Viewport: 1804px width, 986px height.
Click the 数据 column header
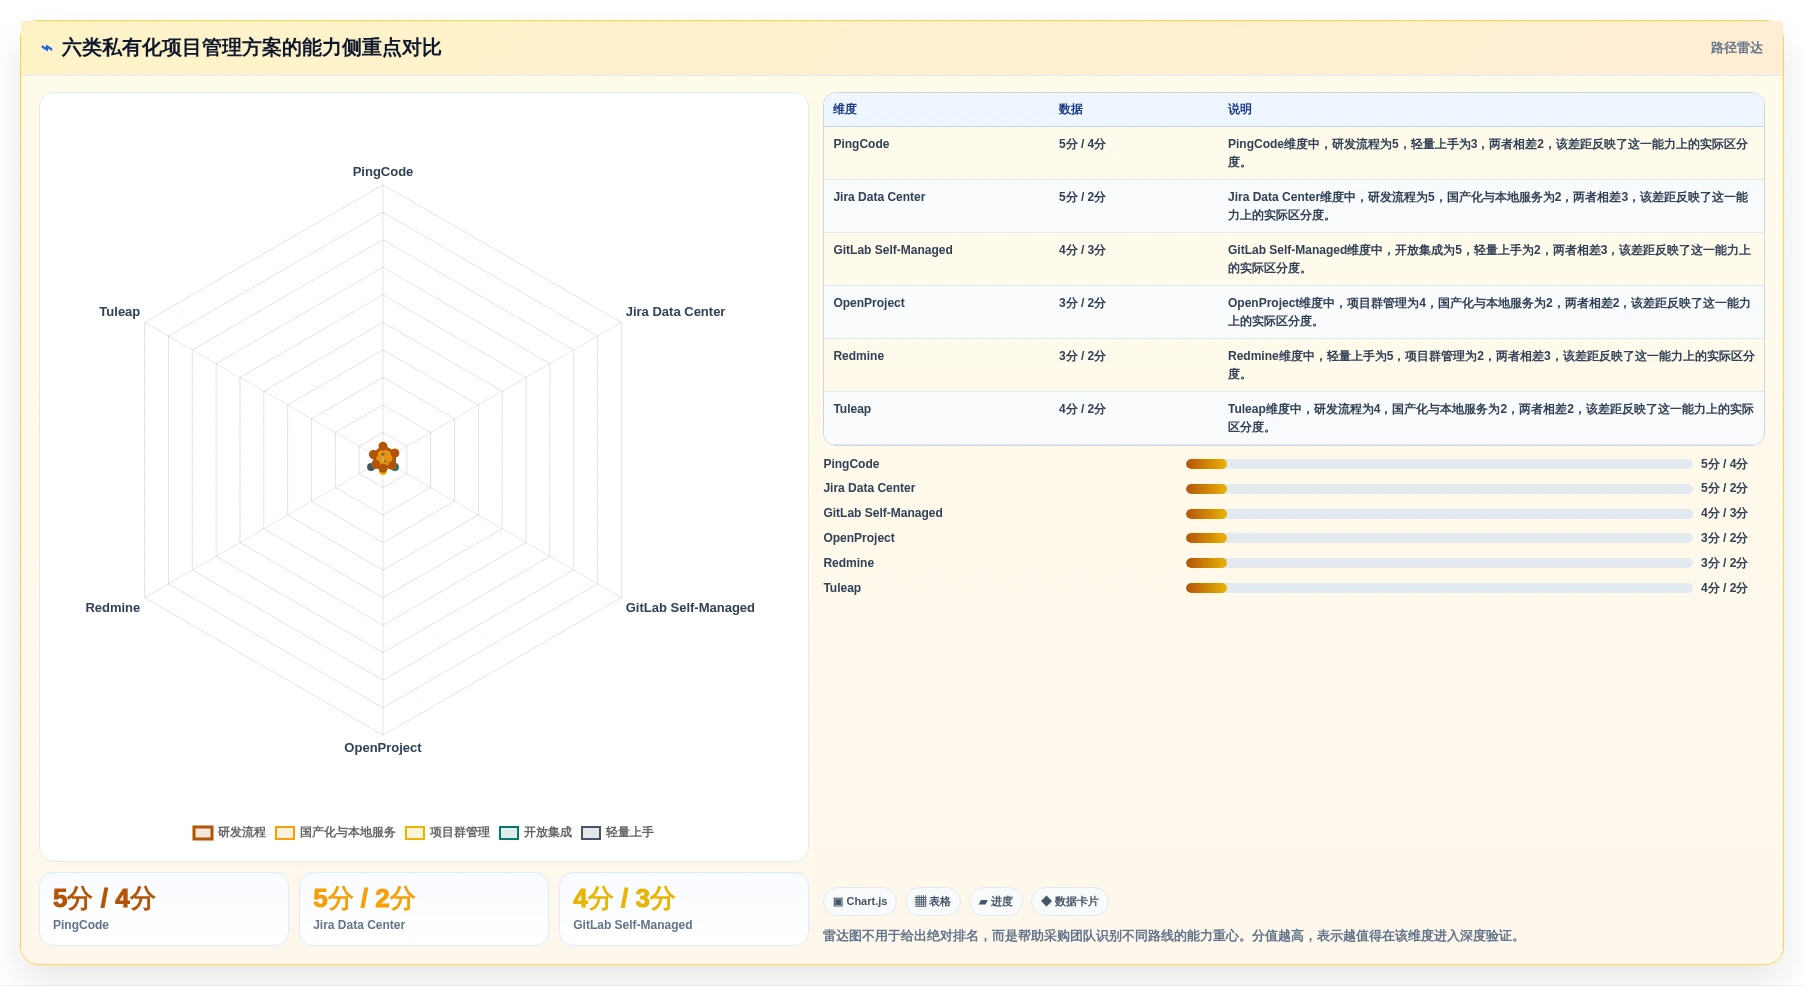pyautogui.click(x=1071, y=110)
